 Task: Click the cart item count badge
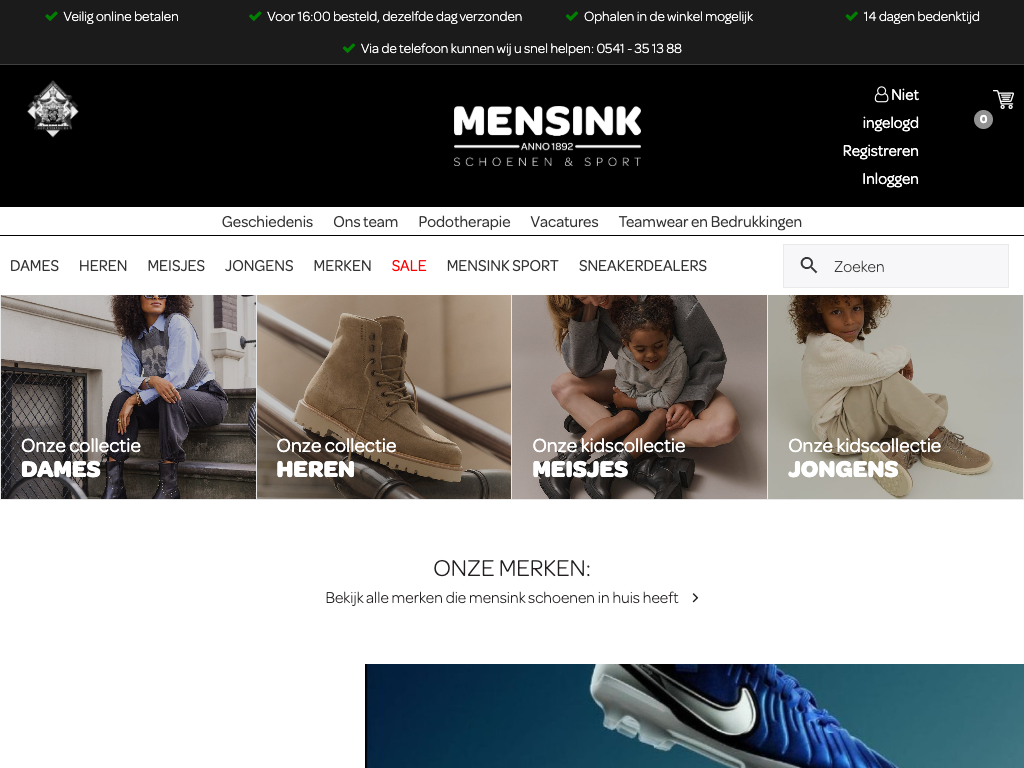coord(983,120)
